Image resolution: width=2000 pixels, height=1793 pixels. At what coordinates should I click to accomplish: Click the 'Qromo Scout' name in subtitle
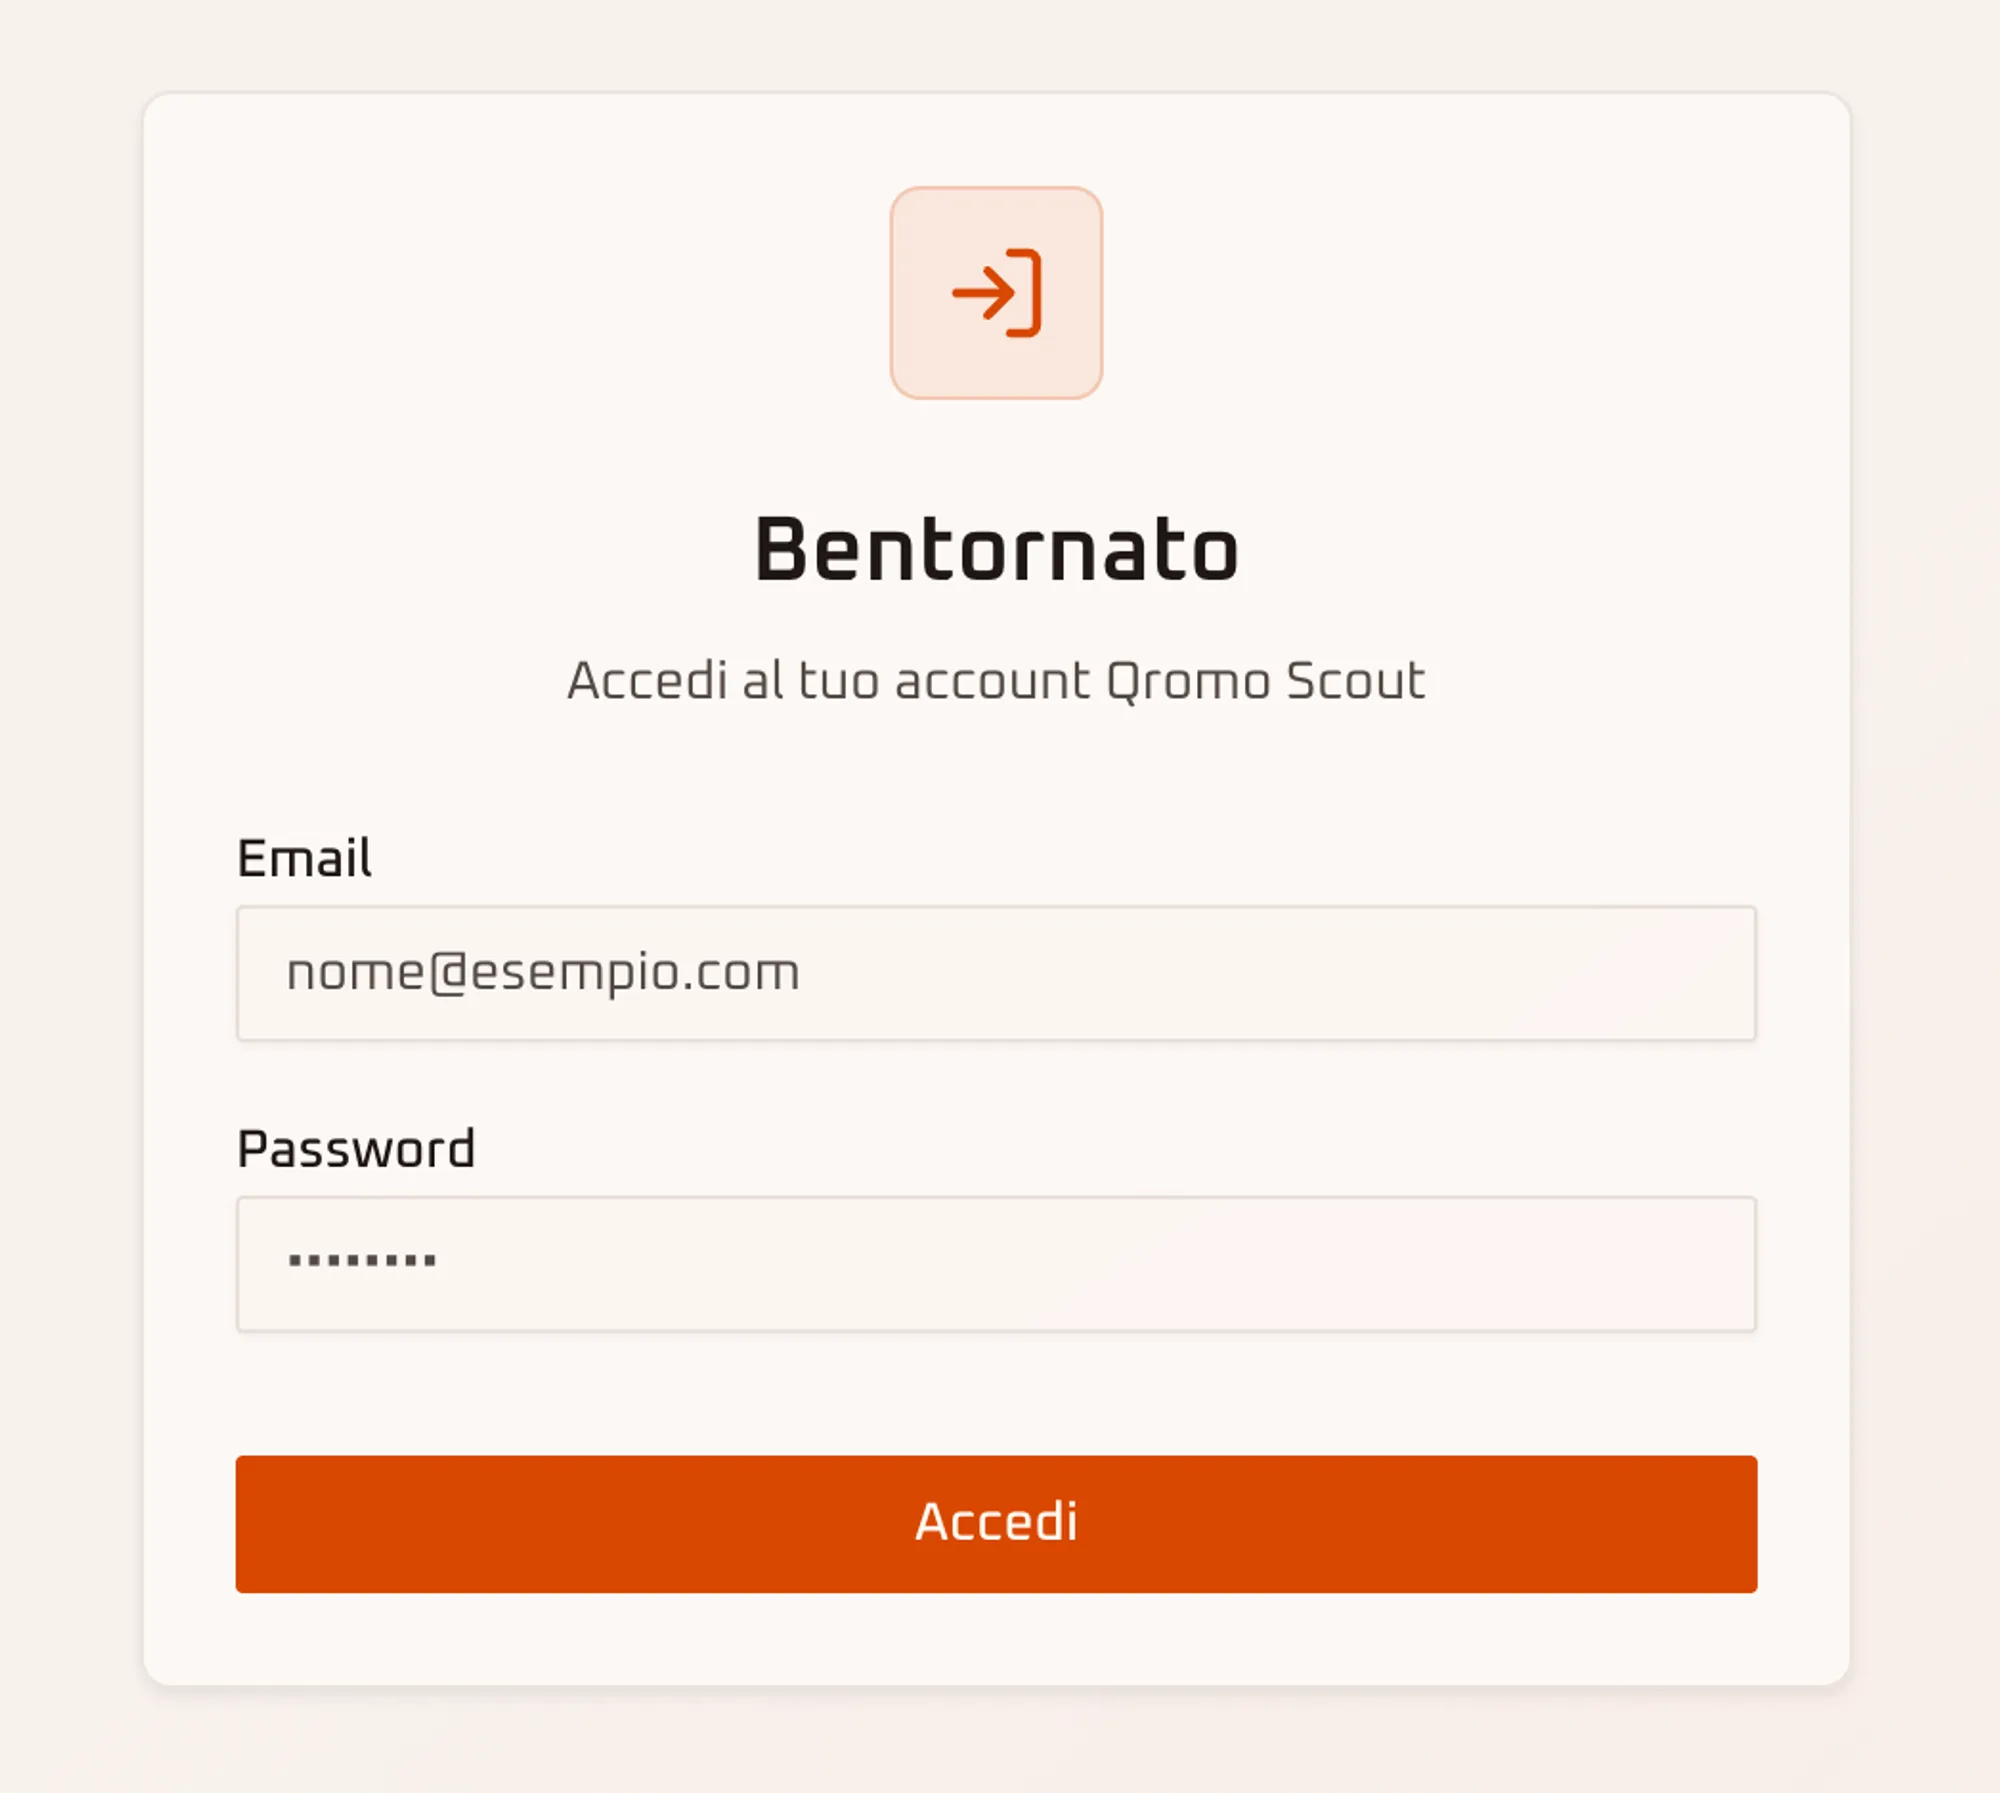1266,682
